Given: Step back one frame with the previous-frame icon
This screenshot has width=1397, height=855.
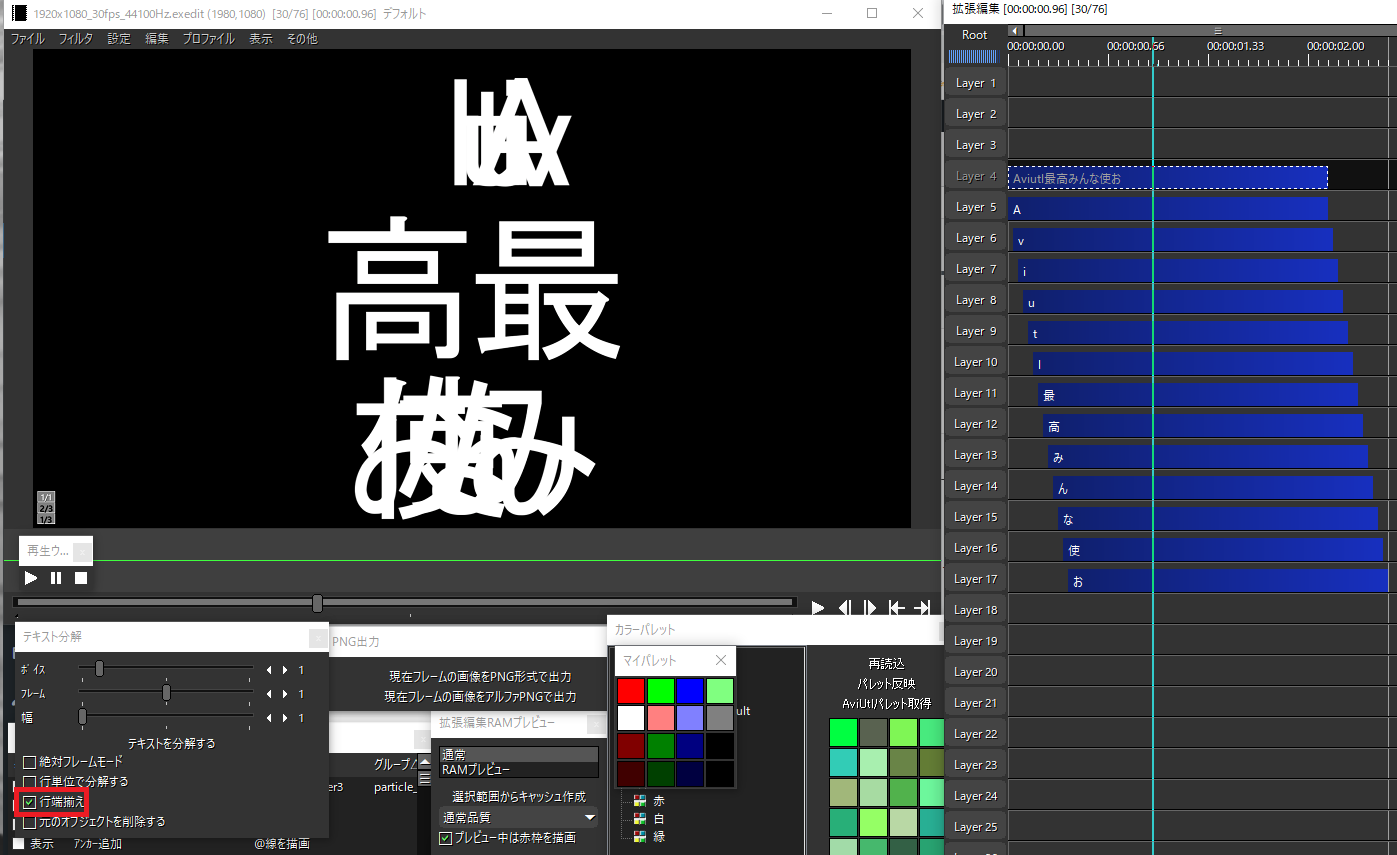Looking at the screenshot, I should point(843,607).
